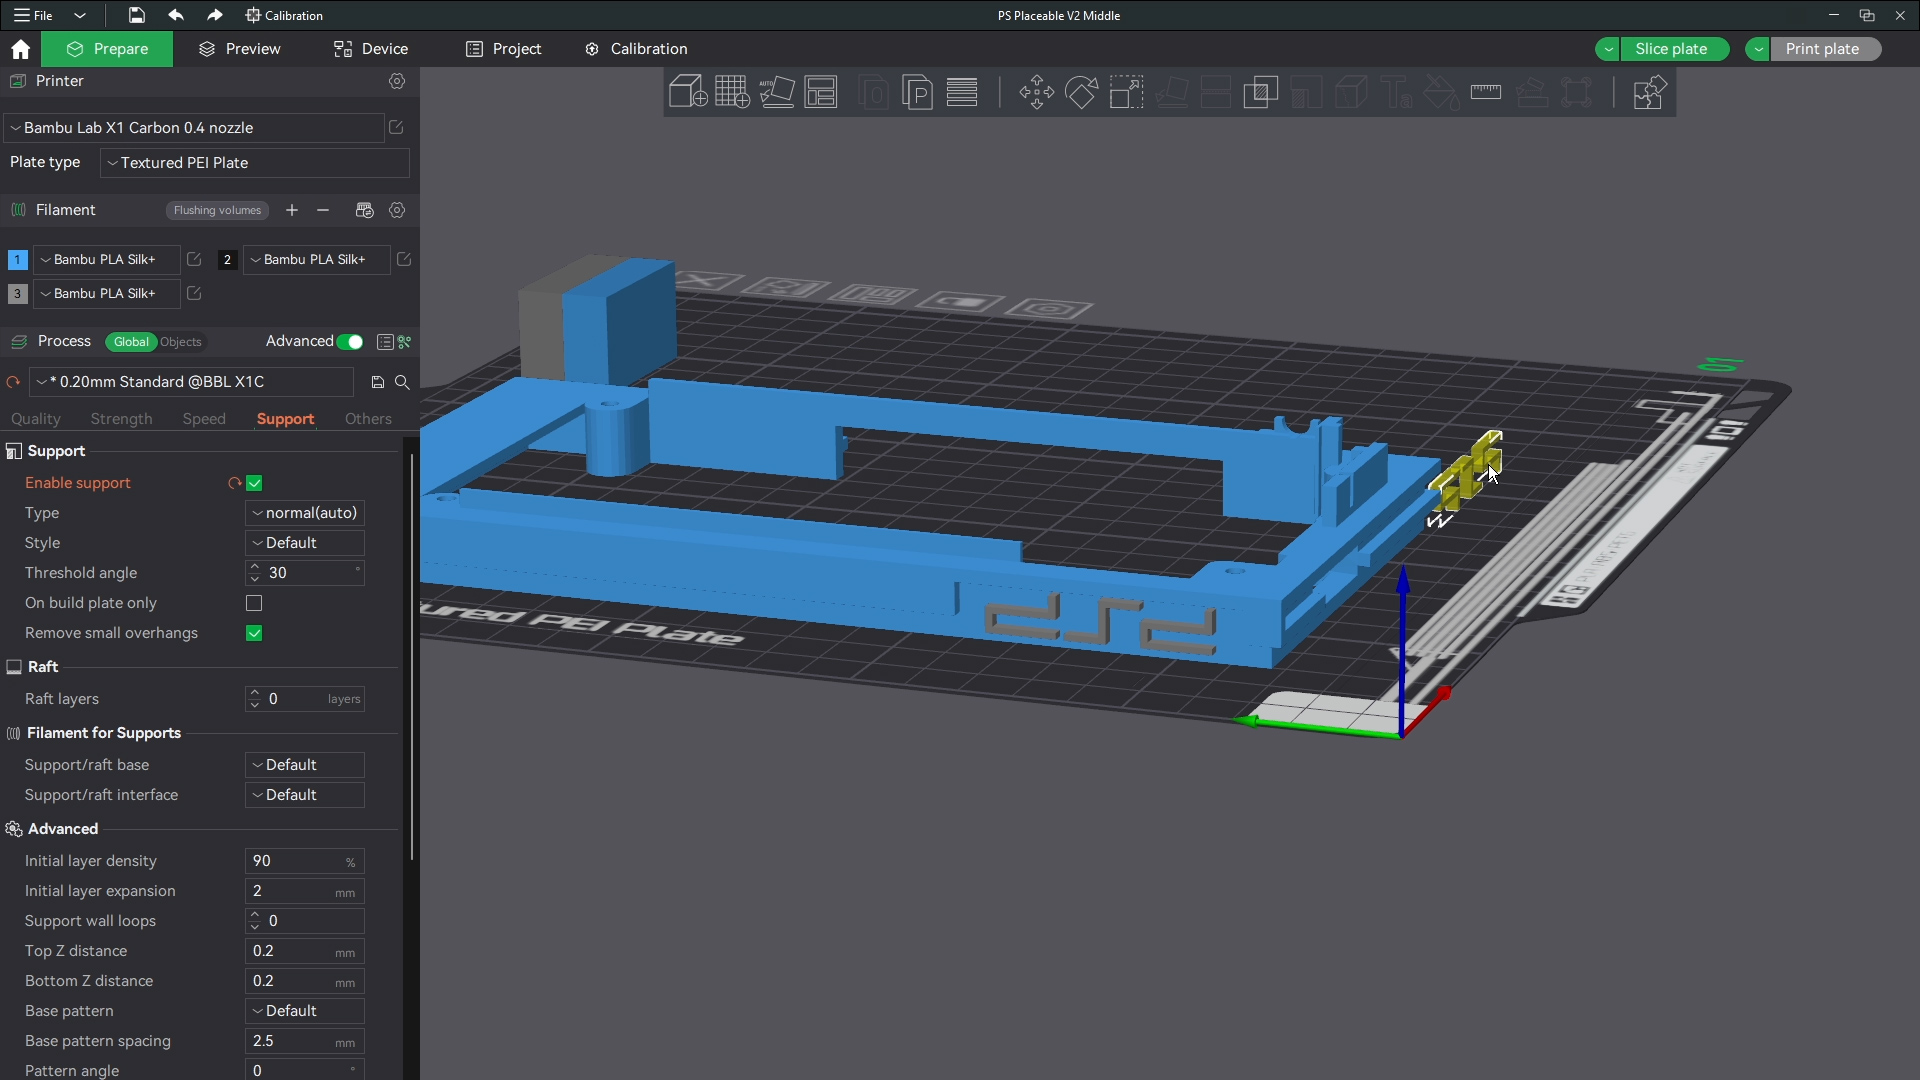
Task: Select the Move tool
Action: tap(1036, 92)
